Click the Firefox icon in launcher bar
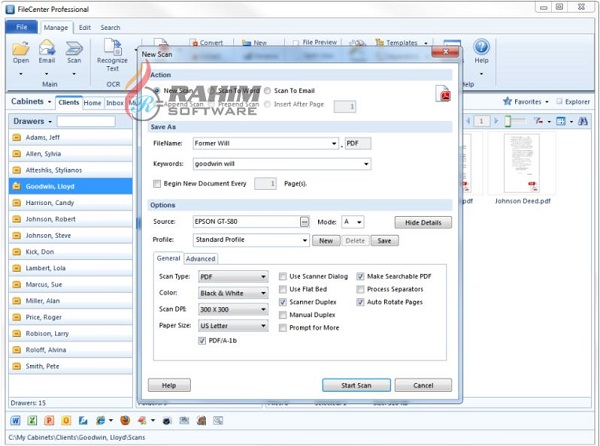Screen dimensions: 600x446 point(125,421)
